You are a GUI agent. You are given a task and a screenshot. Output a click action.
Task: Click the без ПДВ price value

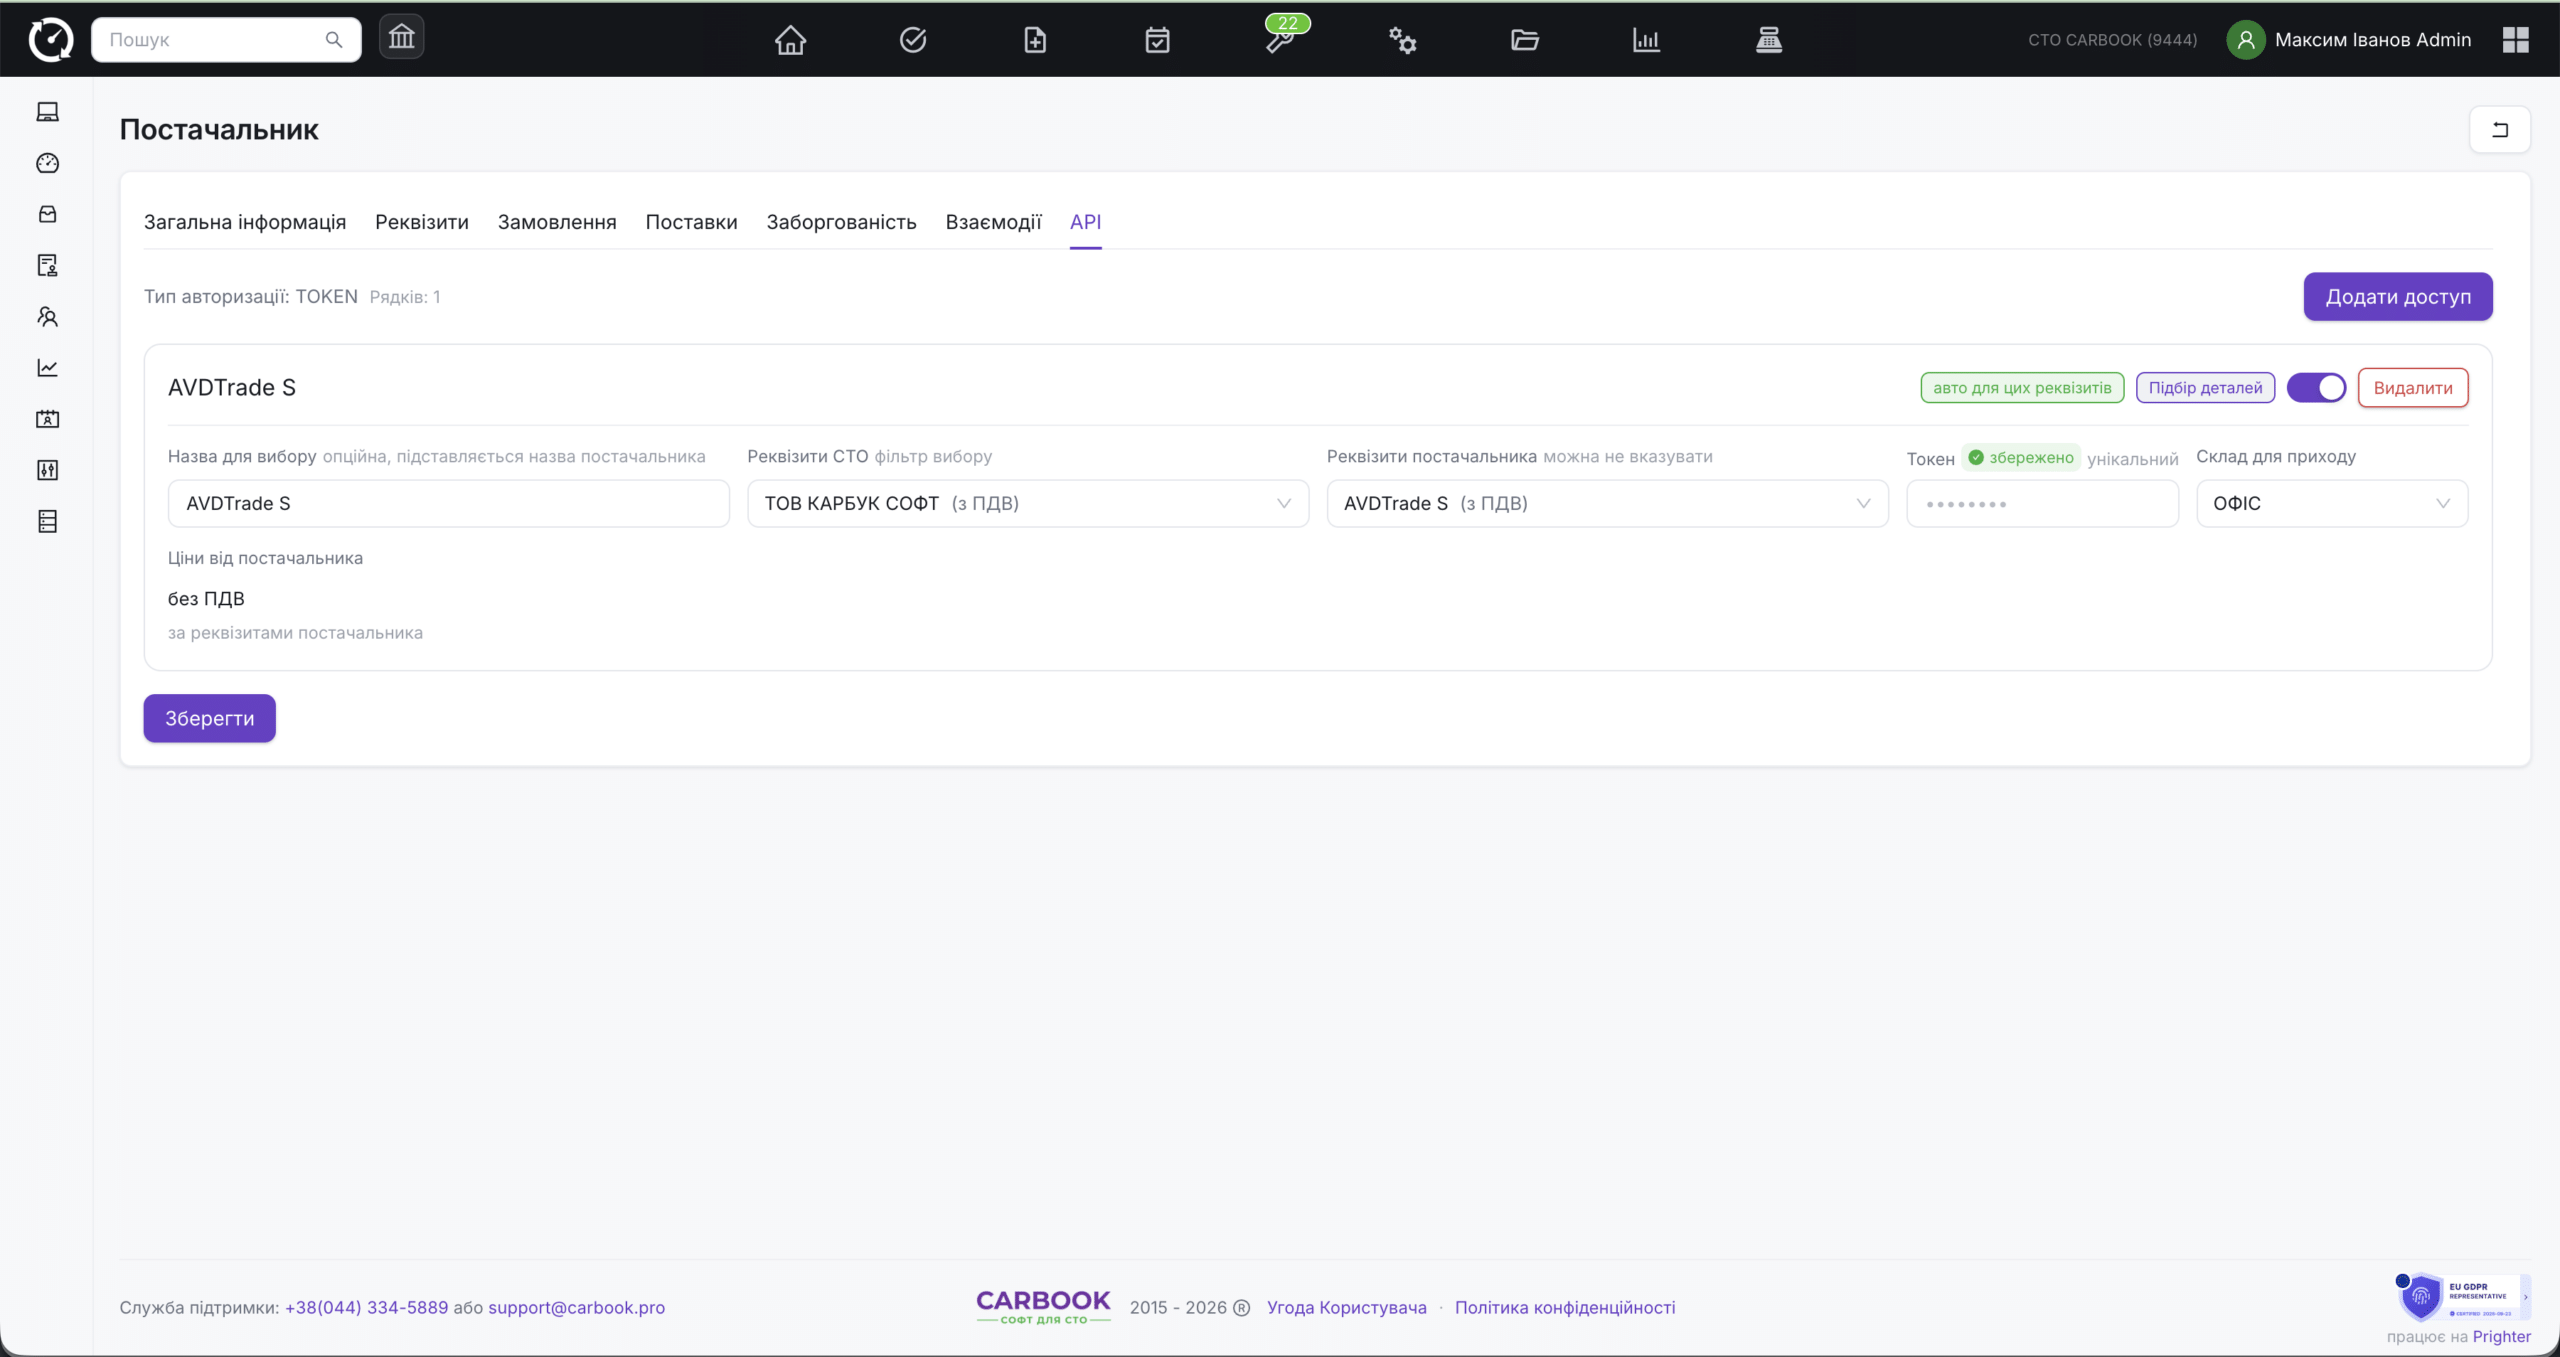[206, 599]
